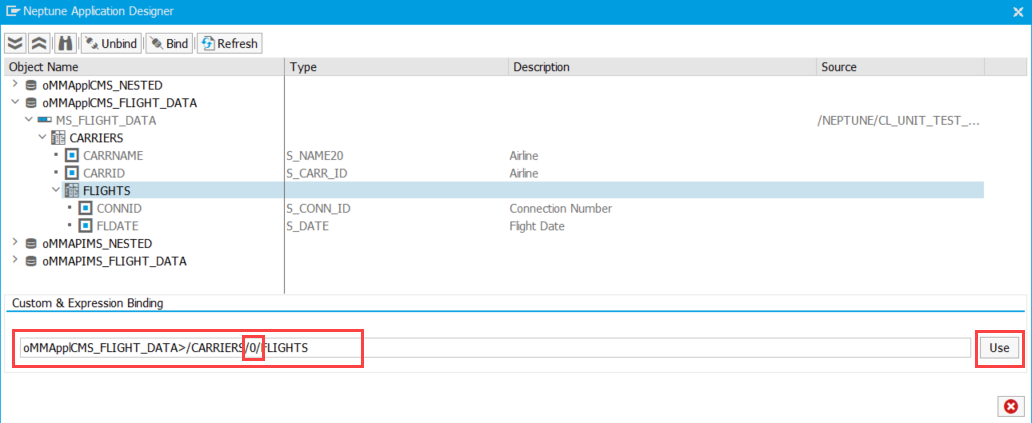Click the MS_FLIGHT_DATA structure icon

(45, 120)
